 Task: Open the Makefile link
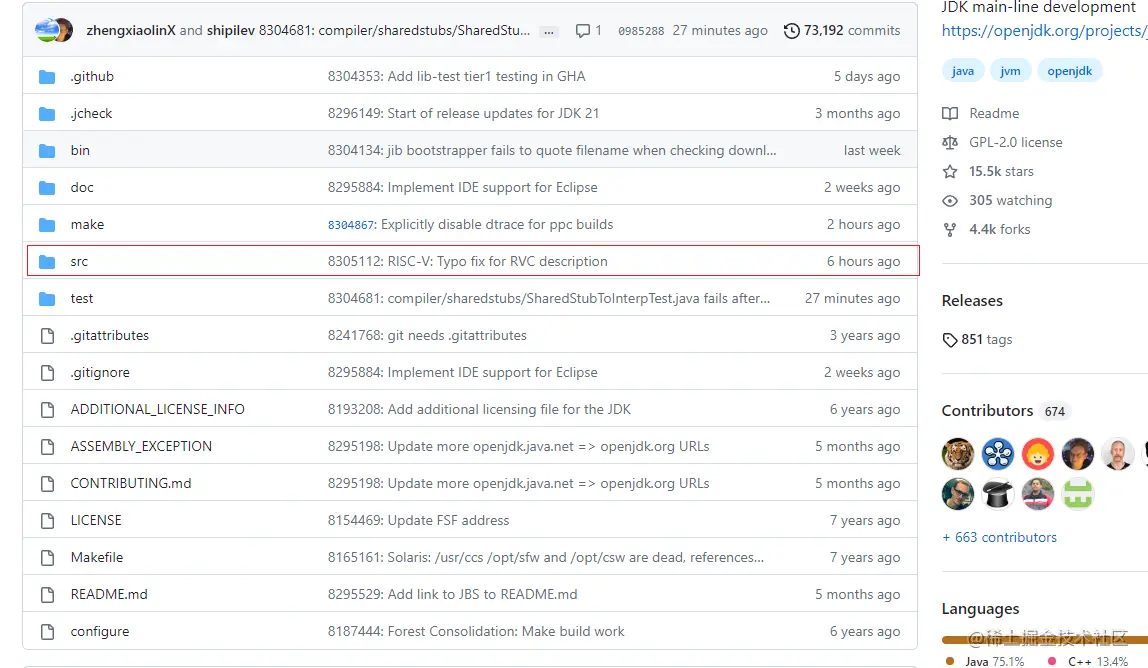click(97, 557)
